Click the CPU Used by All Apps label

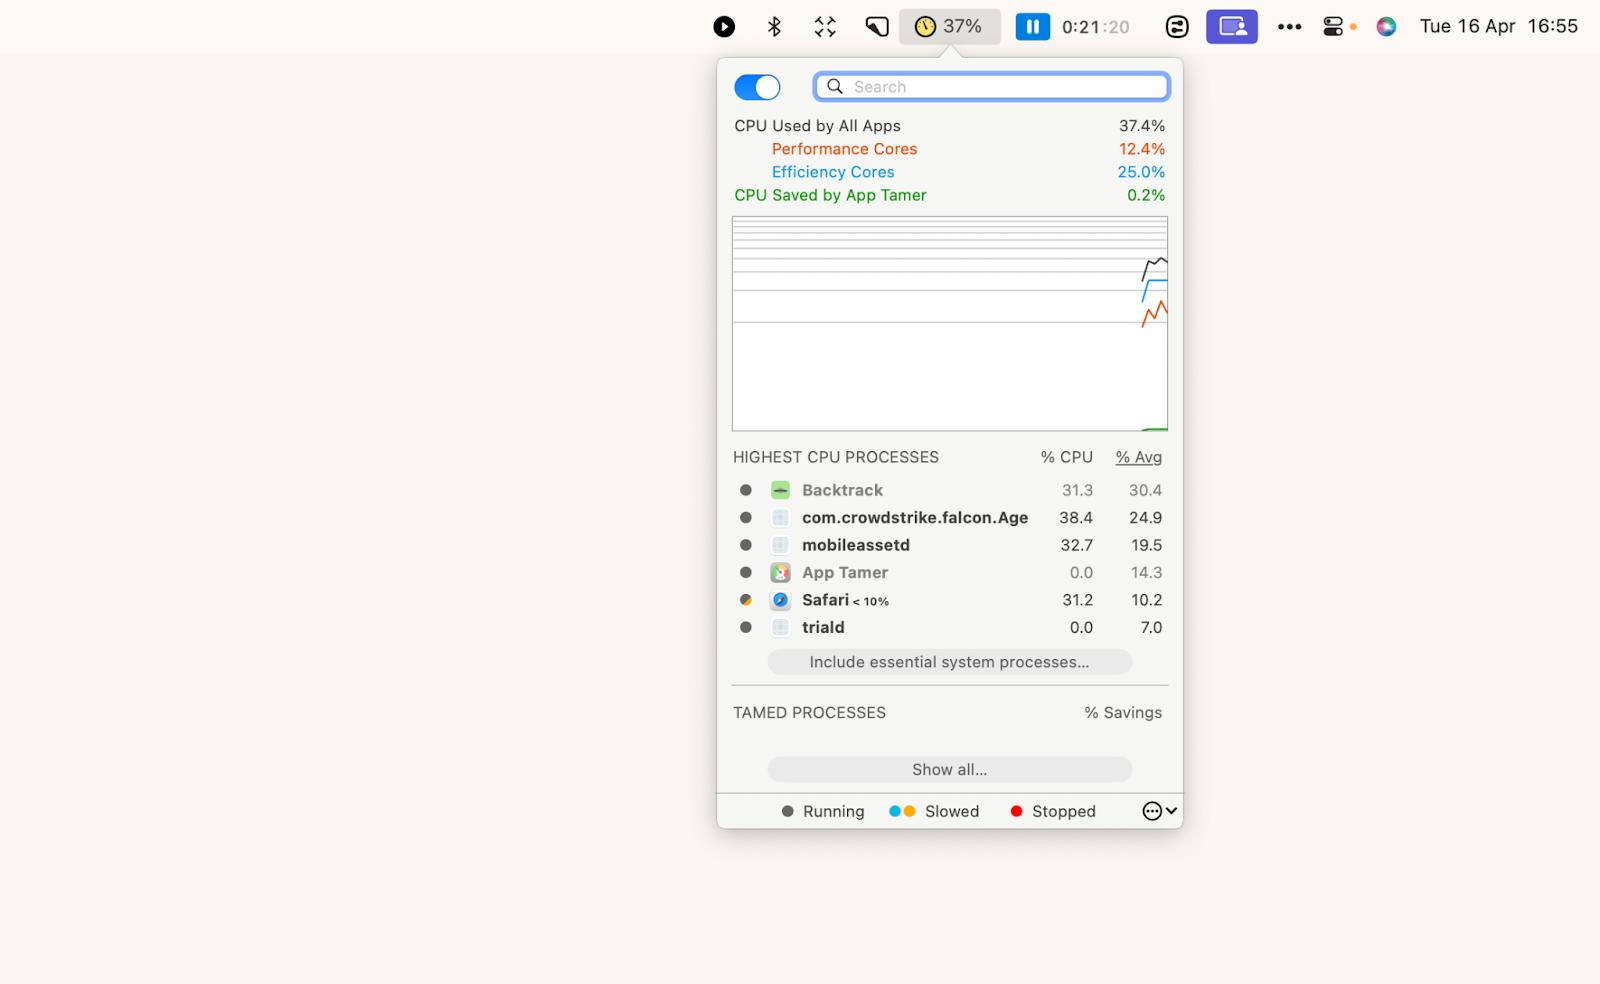(x=817, y=126)
